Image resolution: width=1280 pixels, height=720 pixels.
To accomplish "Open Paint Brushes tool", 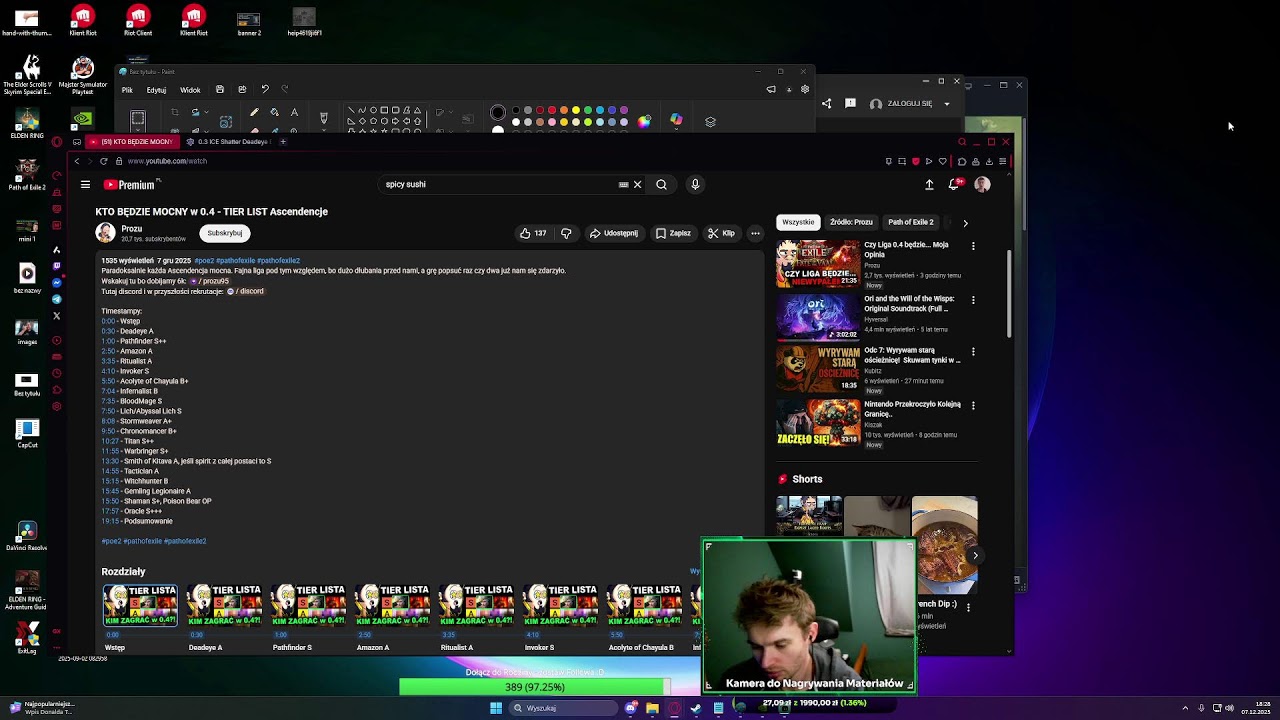I will point(323,118).
